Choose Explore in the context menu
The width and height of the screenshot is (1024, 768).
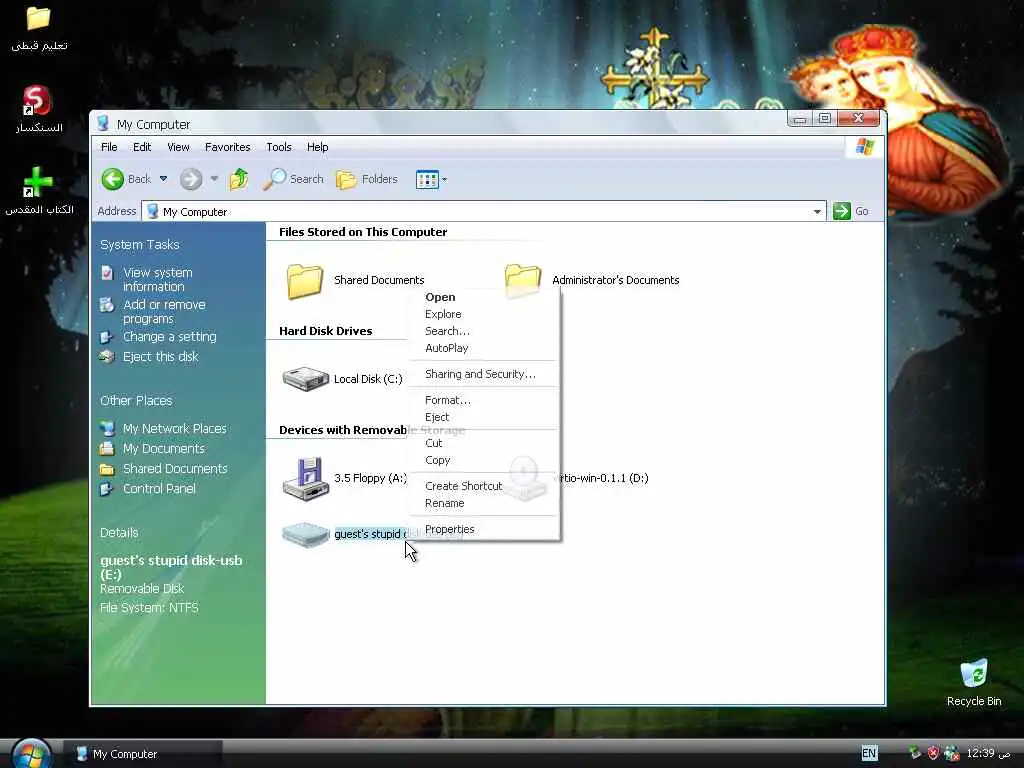tap(484, 314)
